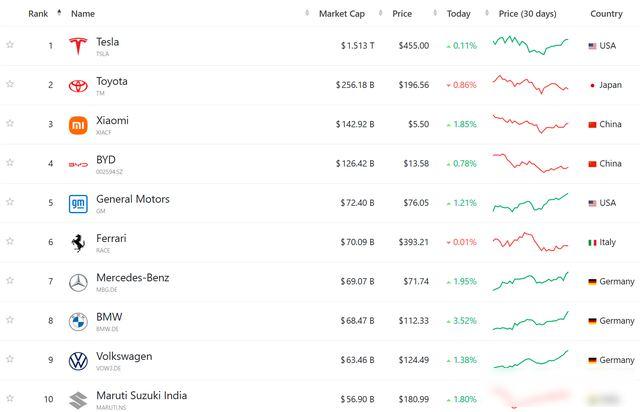The height and width of the screenshot is (412, 640).
Task: Click the Toyota logo icon
Action: coord(78,86)
